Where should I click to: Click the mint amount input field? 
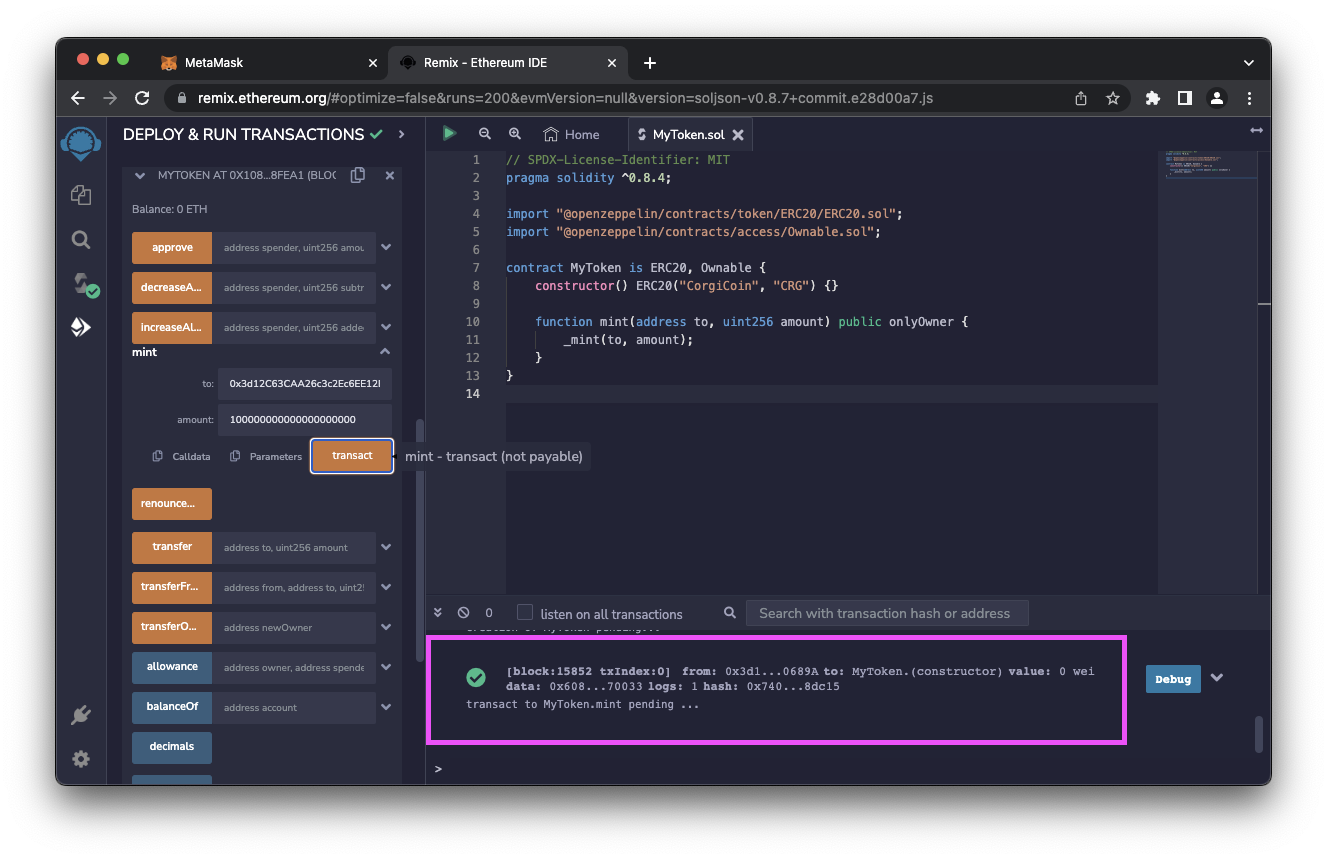(305, 420)
